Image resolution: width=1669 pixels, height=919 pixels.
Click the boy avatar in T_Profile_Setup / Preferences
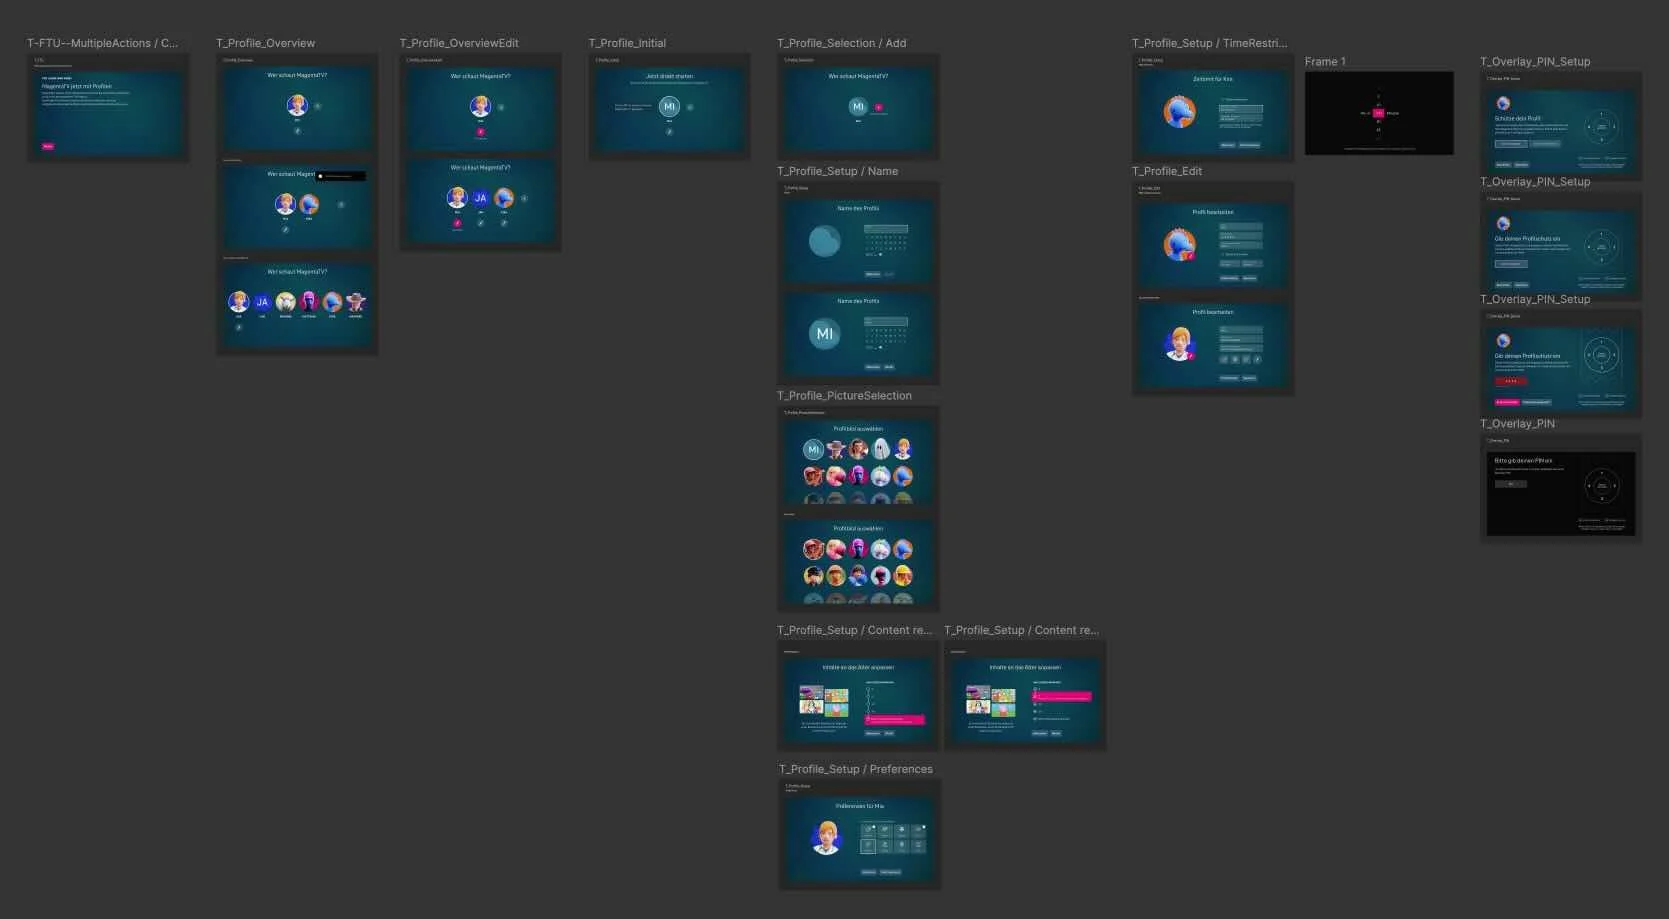(x=826, y=838)
